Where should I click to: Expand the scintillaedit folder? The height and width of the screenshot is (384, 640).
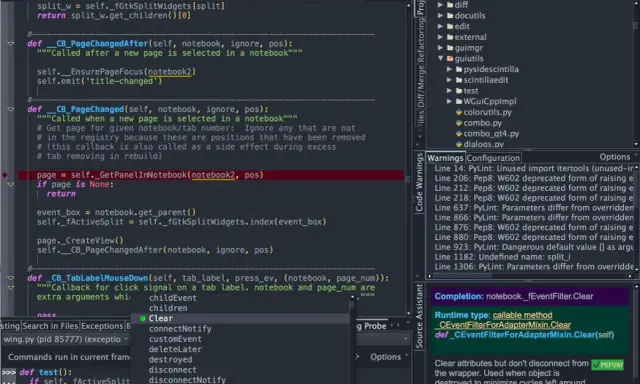coord(449,80)
